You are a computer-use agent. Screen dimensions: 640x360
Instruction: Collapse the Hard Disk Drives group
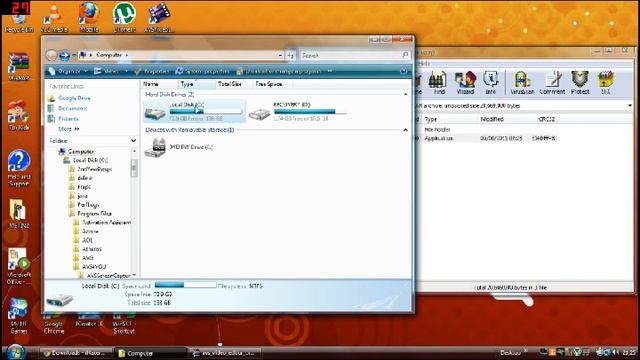click(405, 94)
